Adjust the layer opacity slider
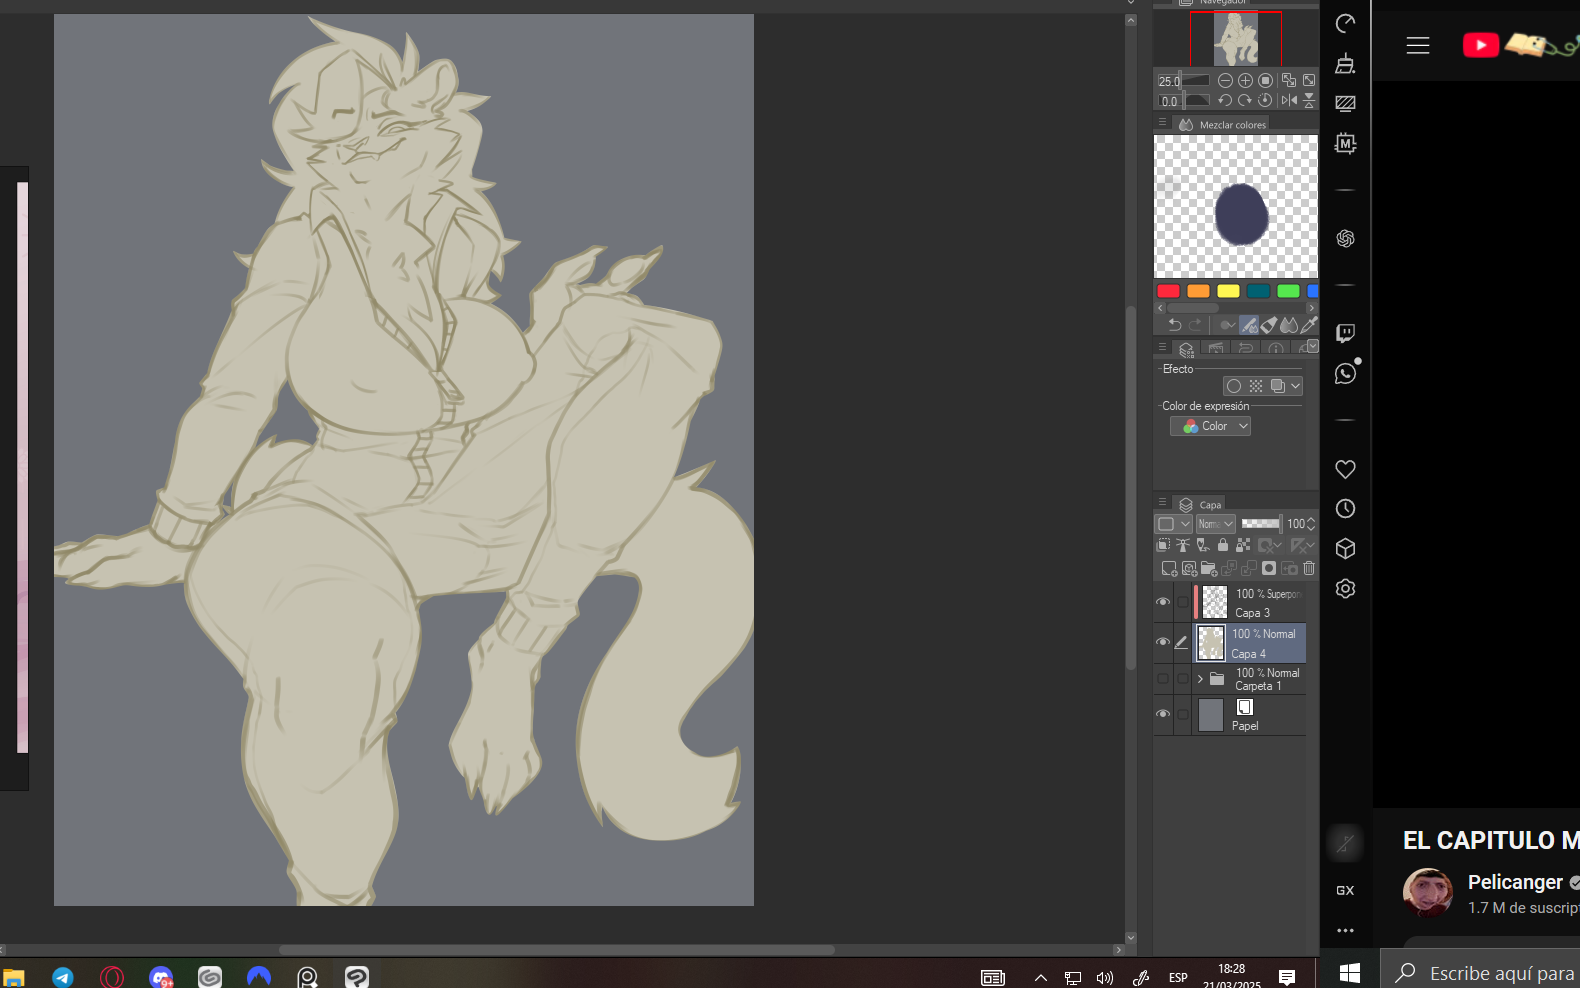 1261,524
